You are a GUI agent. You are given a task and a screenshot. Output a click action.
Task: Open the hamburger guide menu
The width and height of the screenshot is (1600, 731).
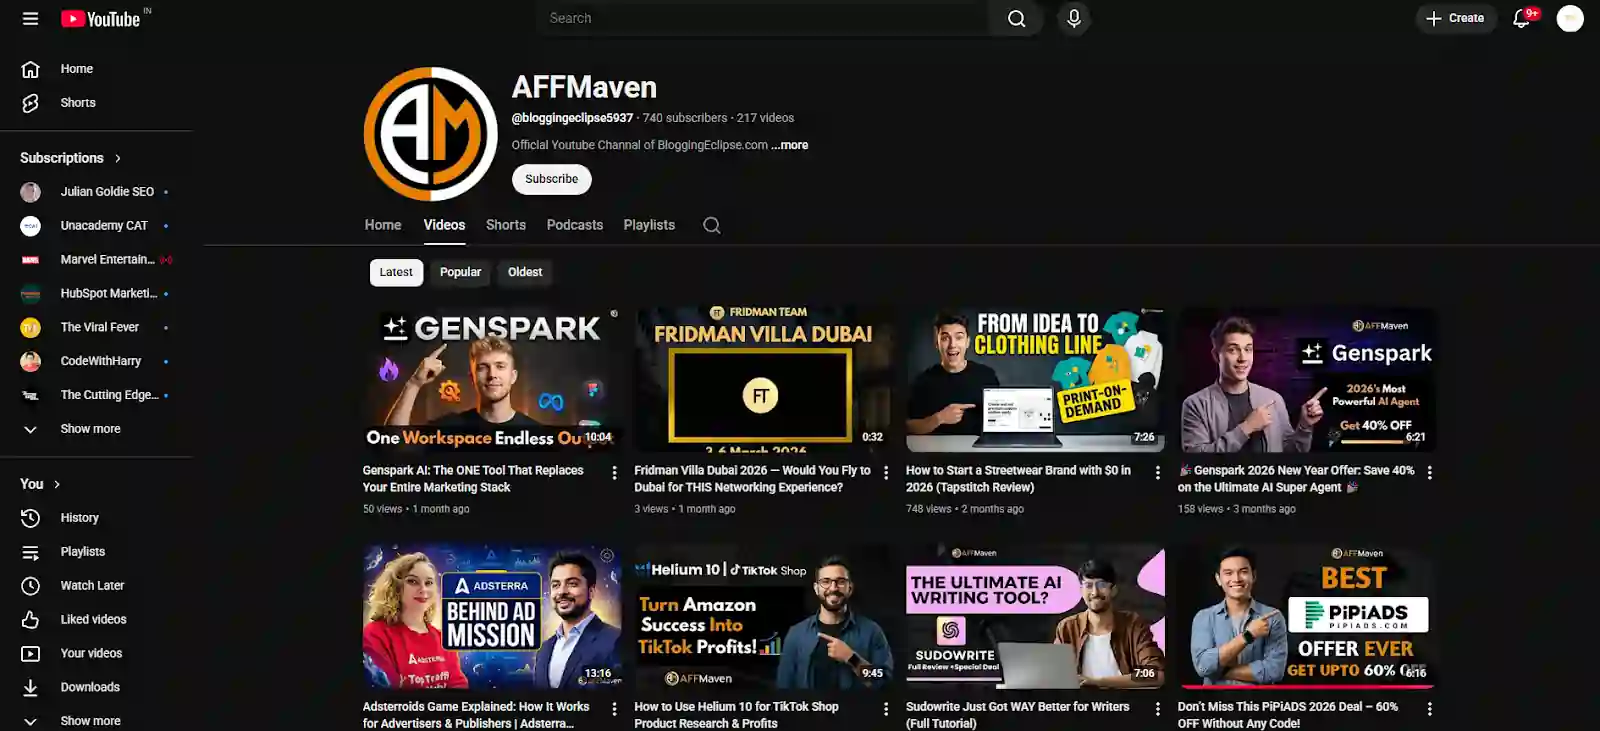(31, 18)
